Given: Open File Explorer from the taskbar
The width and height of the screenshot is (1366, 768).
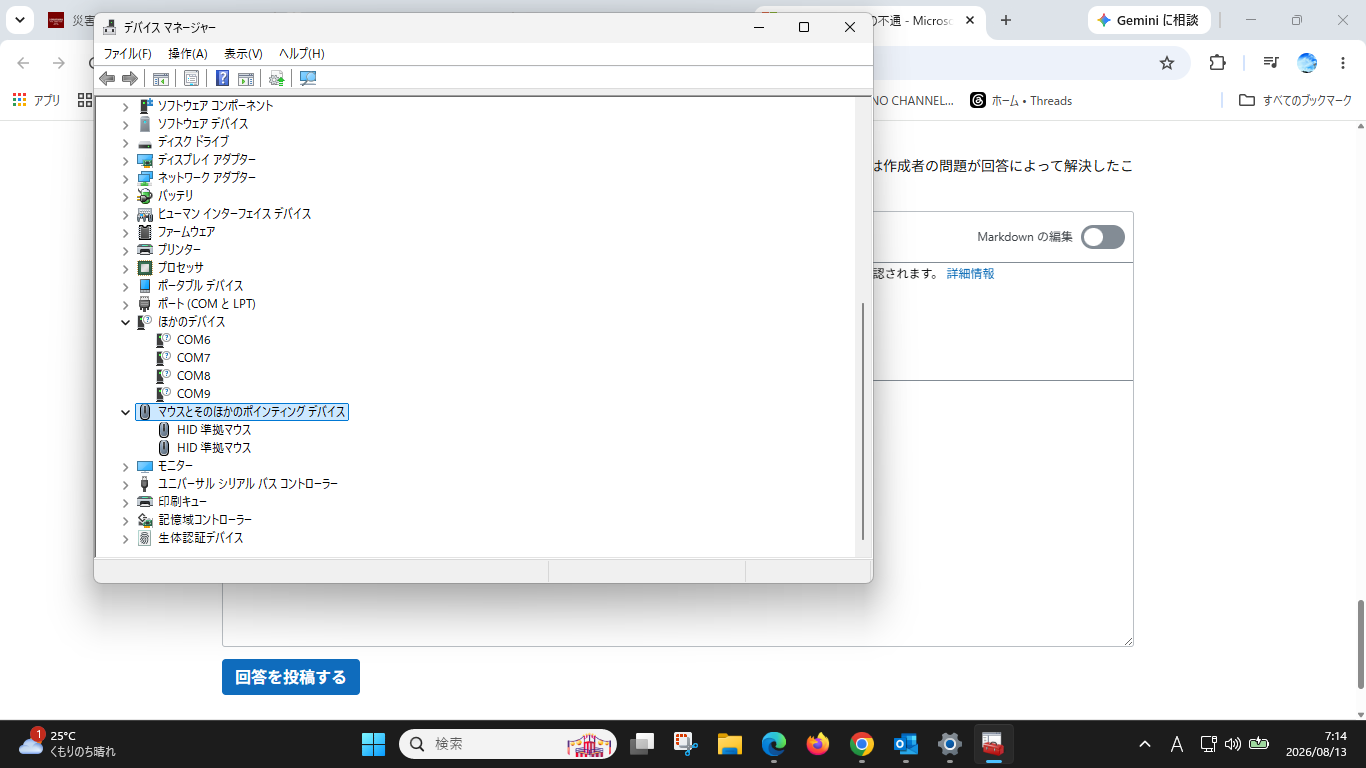Looking at the screenshot, I should point(729,744).
